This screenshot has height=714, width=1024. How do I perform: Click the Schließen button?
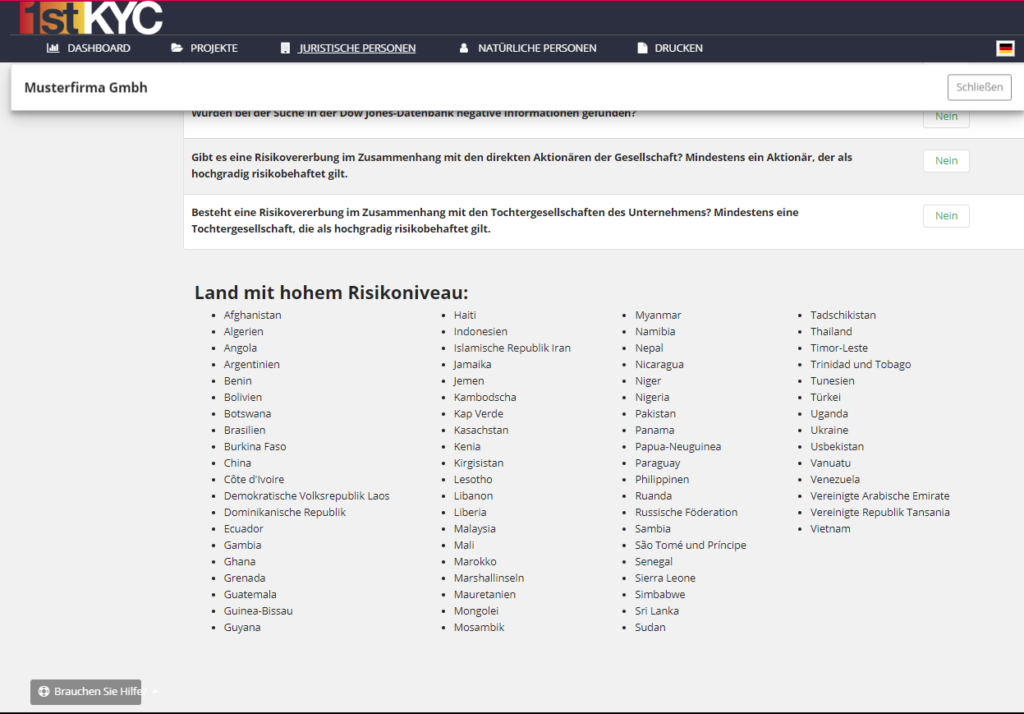pos(979,87)
